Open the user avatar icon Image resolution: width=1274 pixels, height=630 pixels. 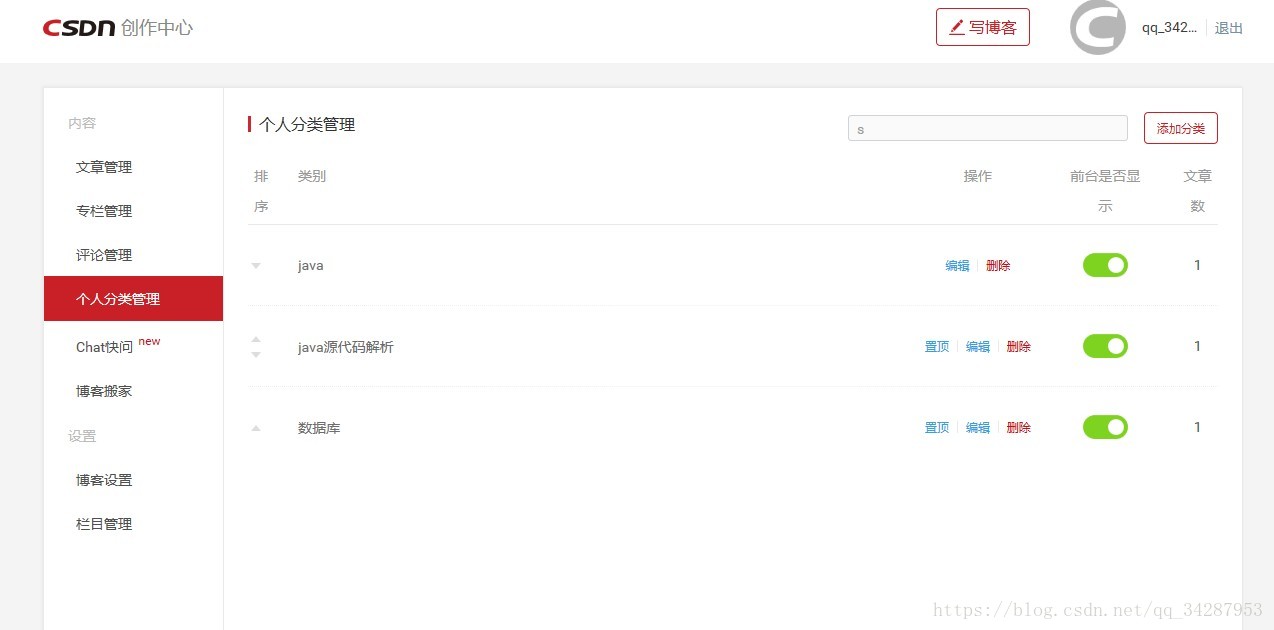coord(1098,27)
